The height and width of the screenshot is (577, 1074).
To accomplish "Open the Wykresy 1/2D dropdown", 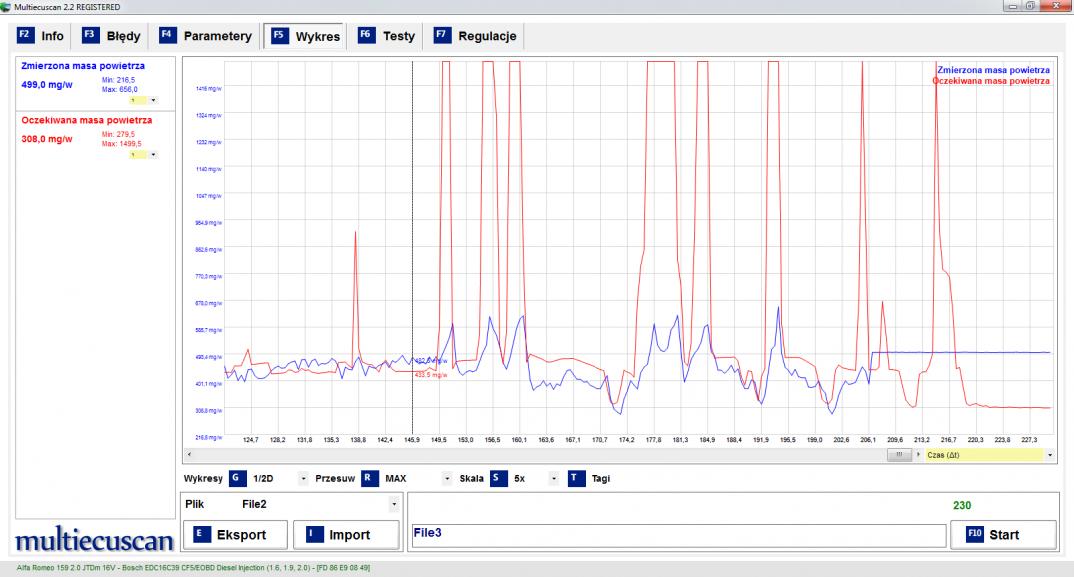I will [x=303, y=479].
